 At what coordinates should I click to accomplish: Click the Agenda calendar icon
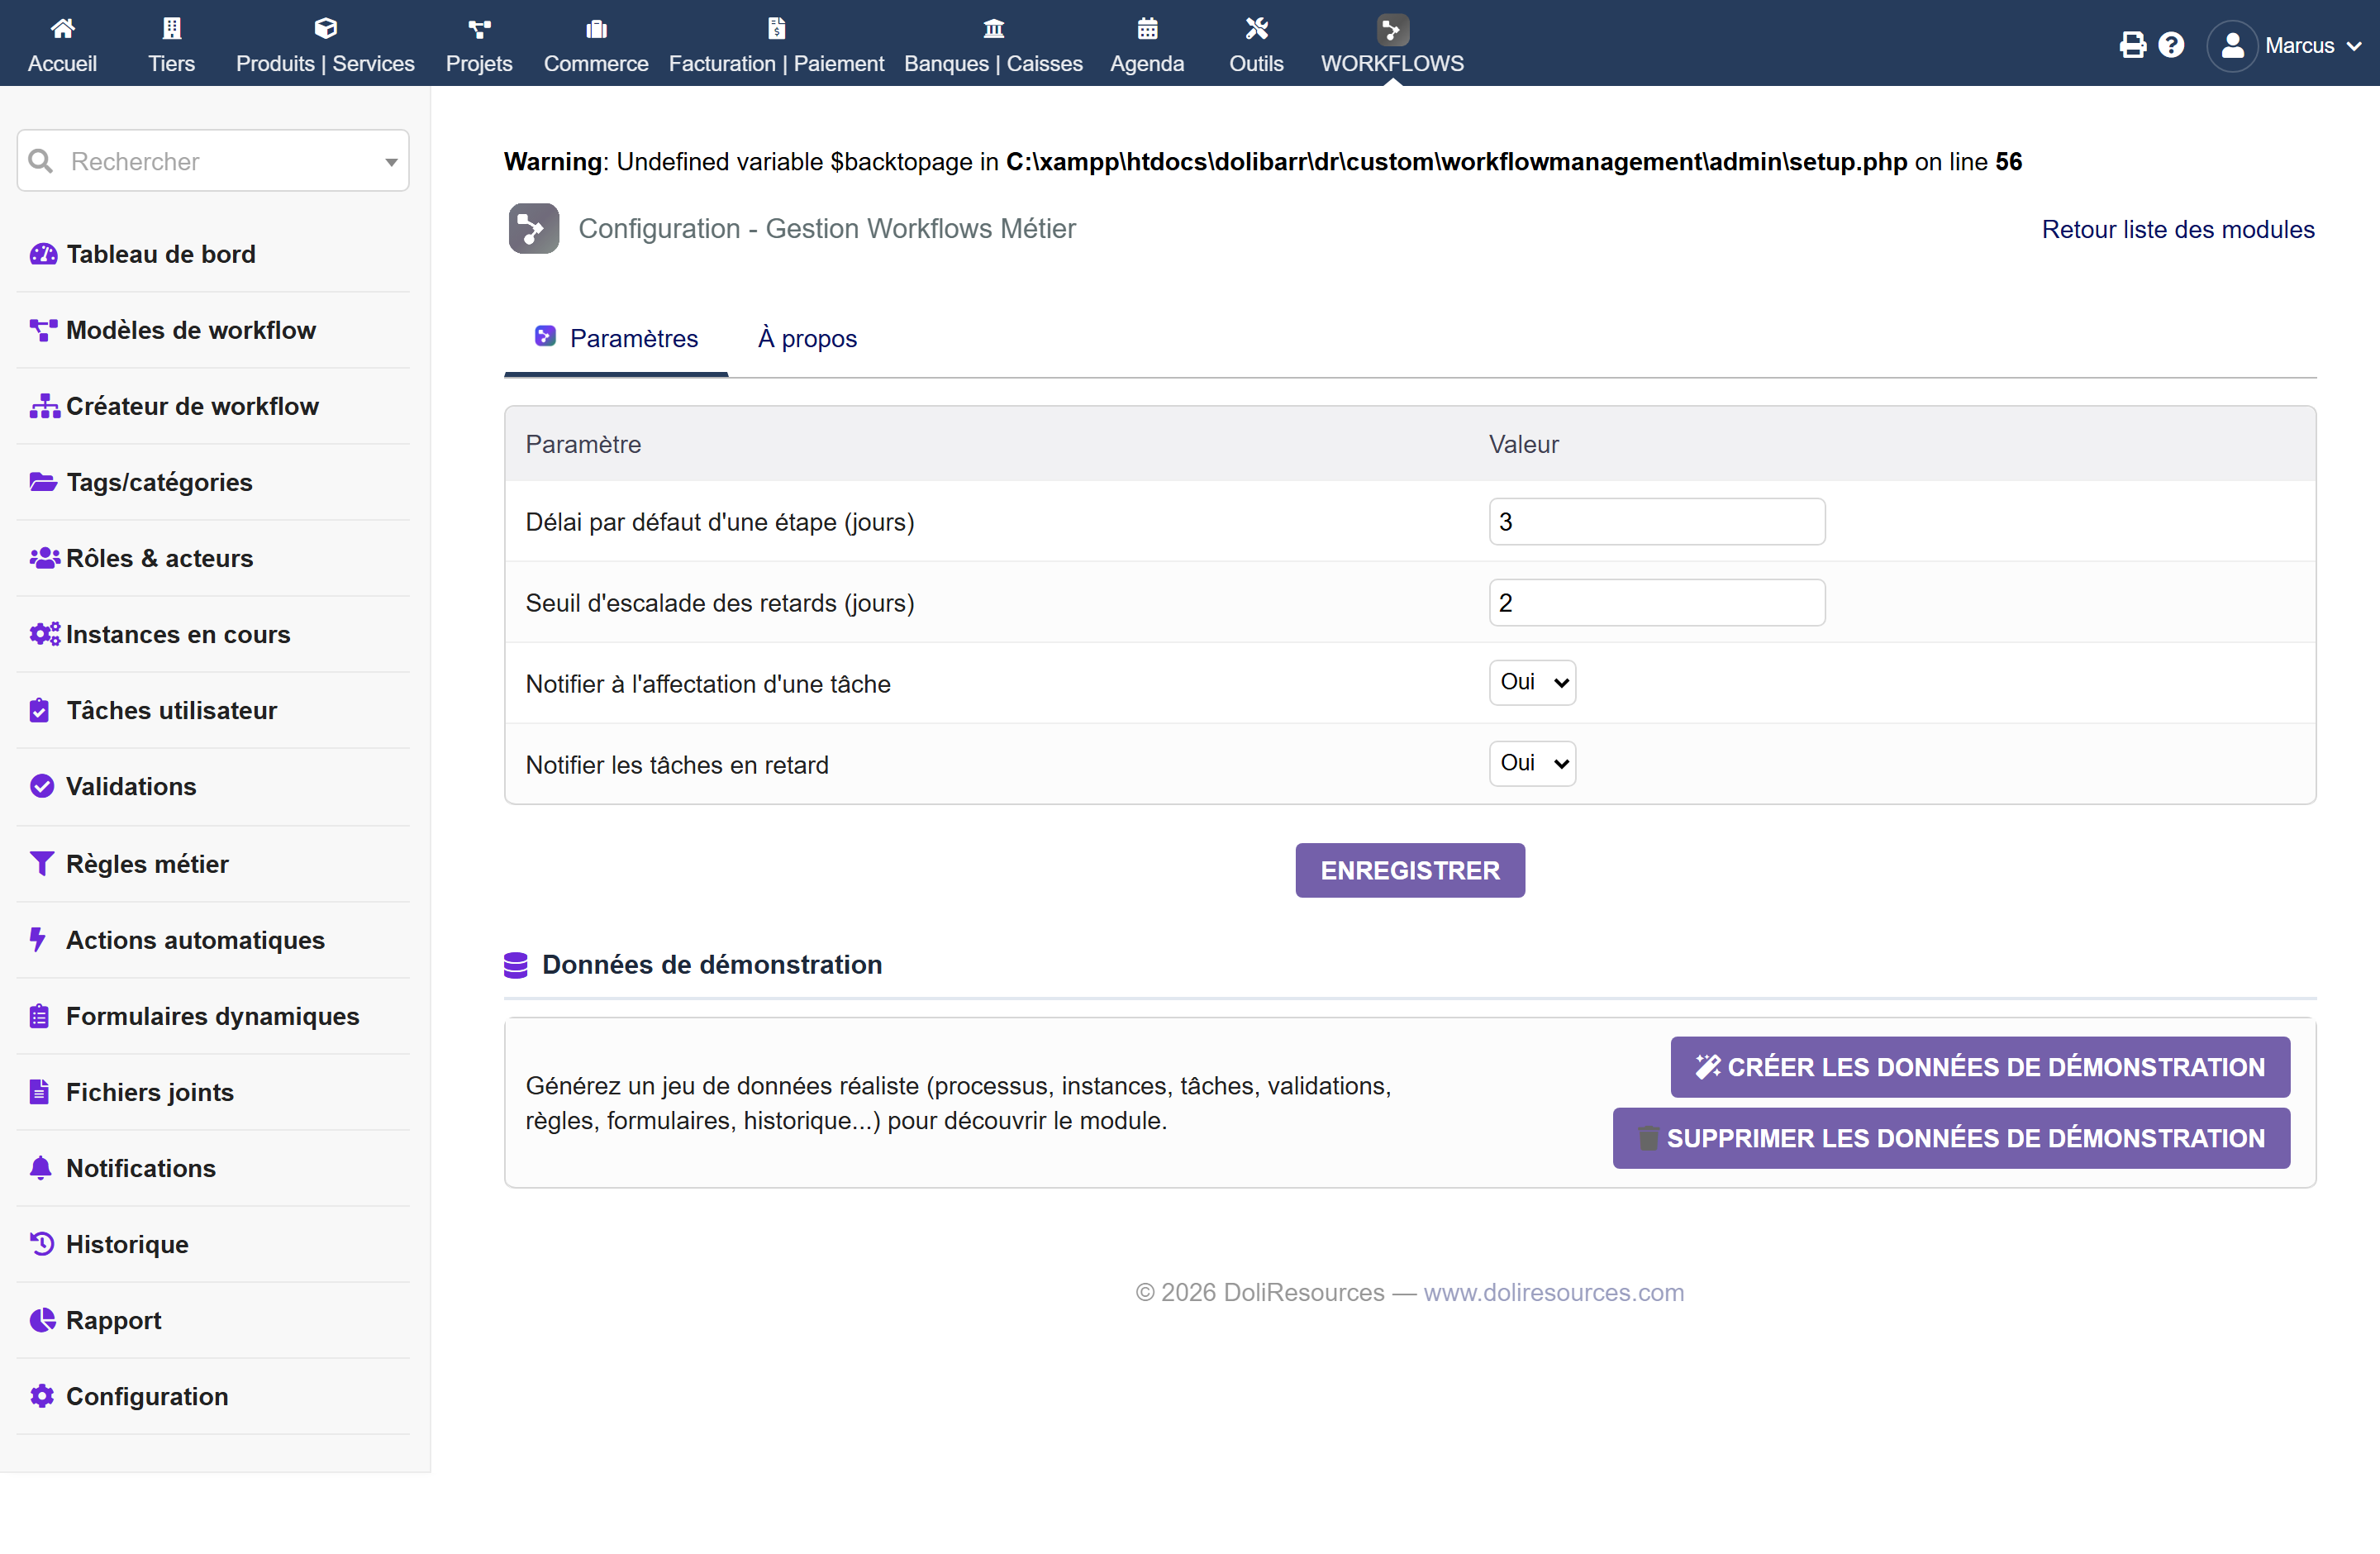pyautogui.click(x=1147, y=28)
